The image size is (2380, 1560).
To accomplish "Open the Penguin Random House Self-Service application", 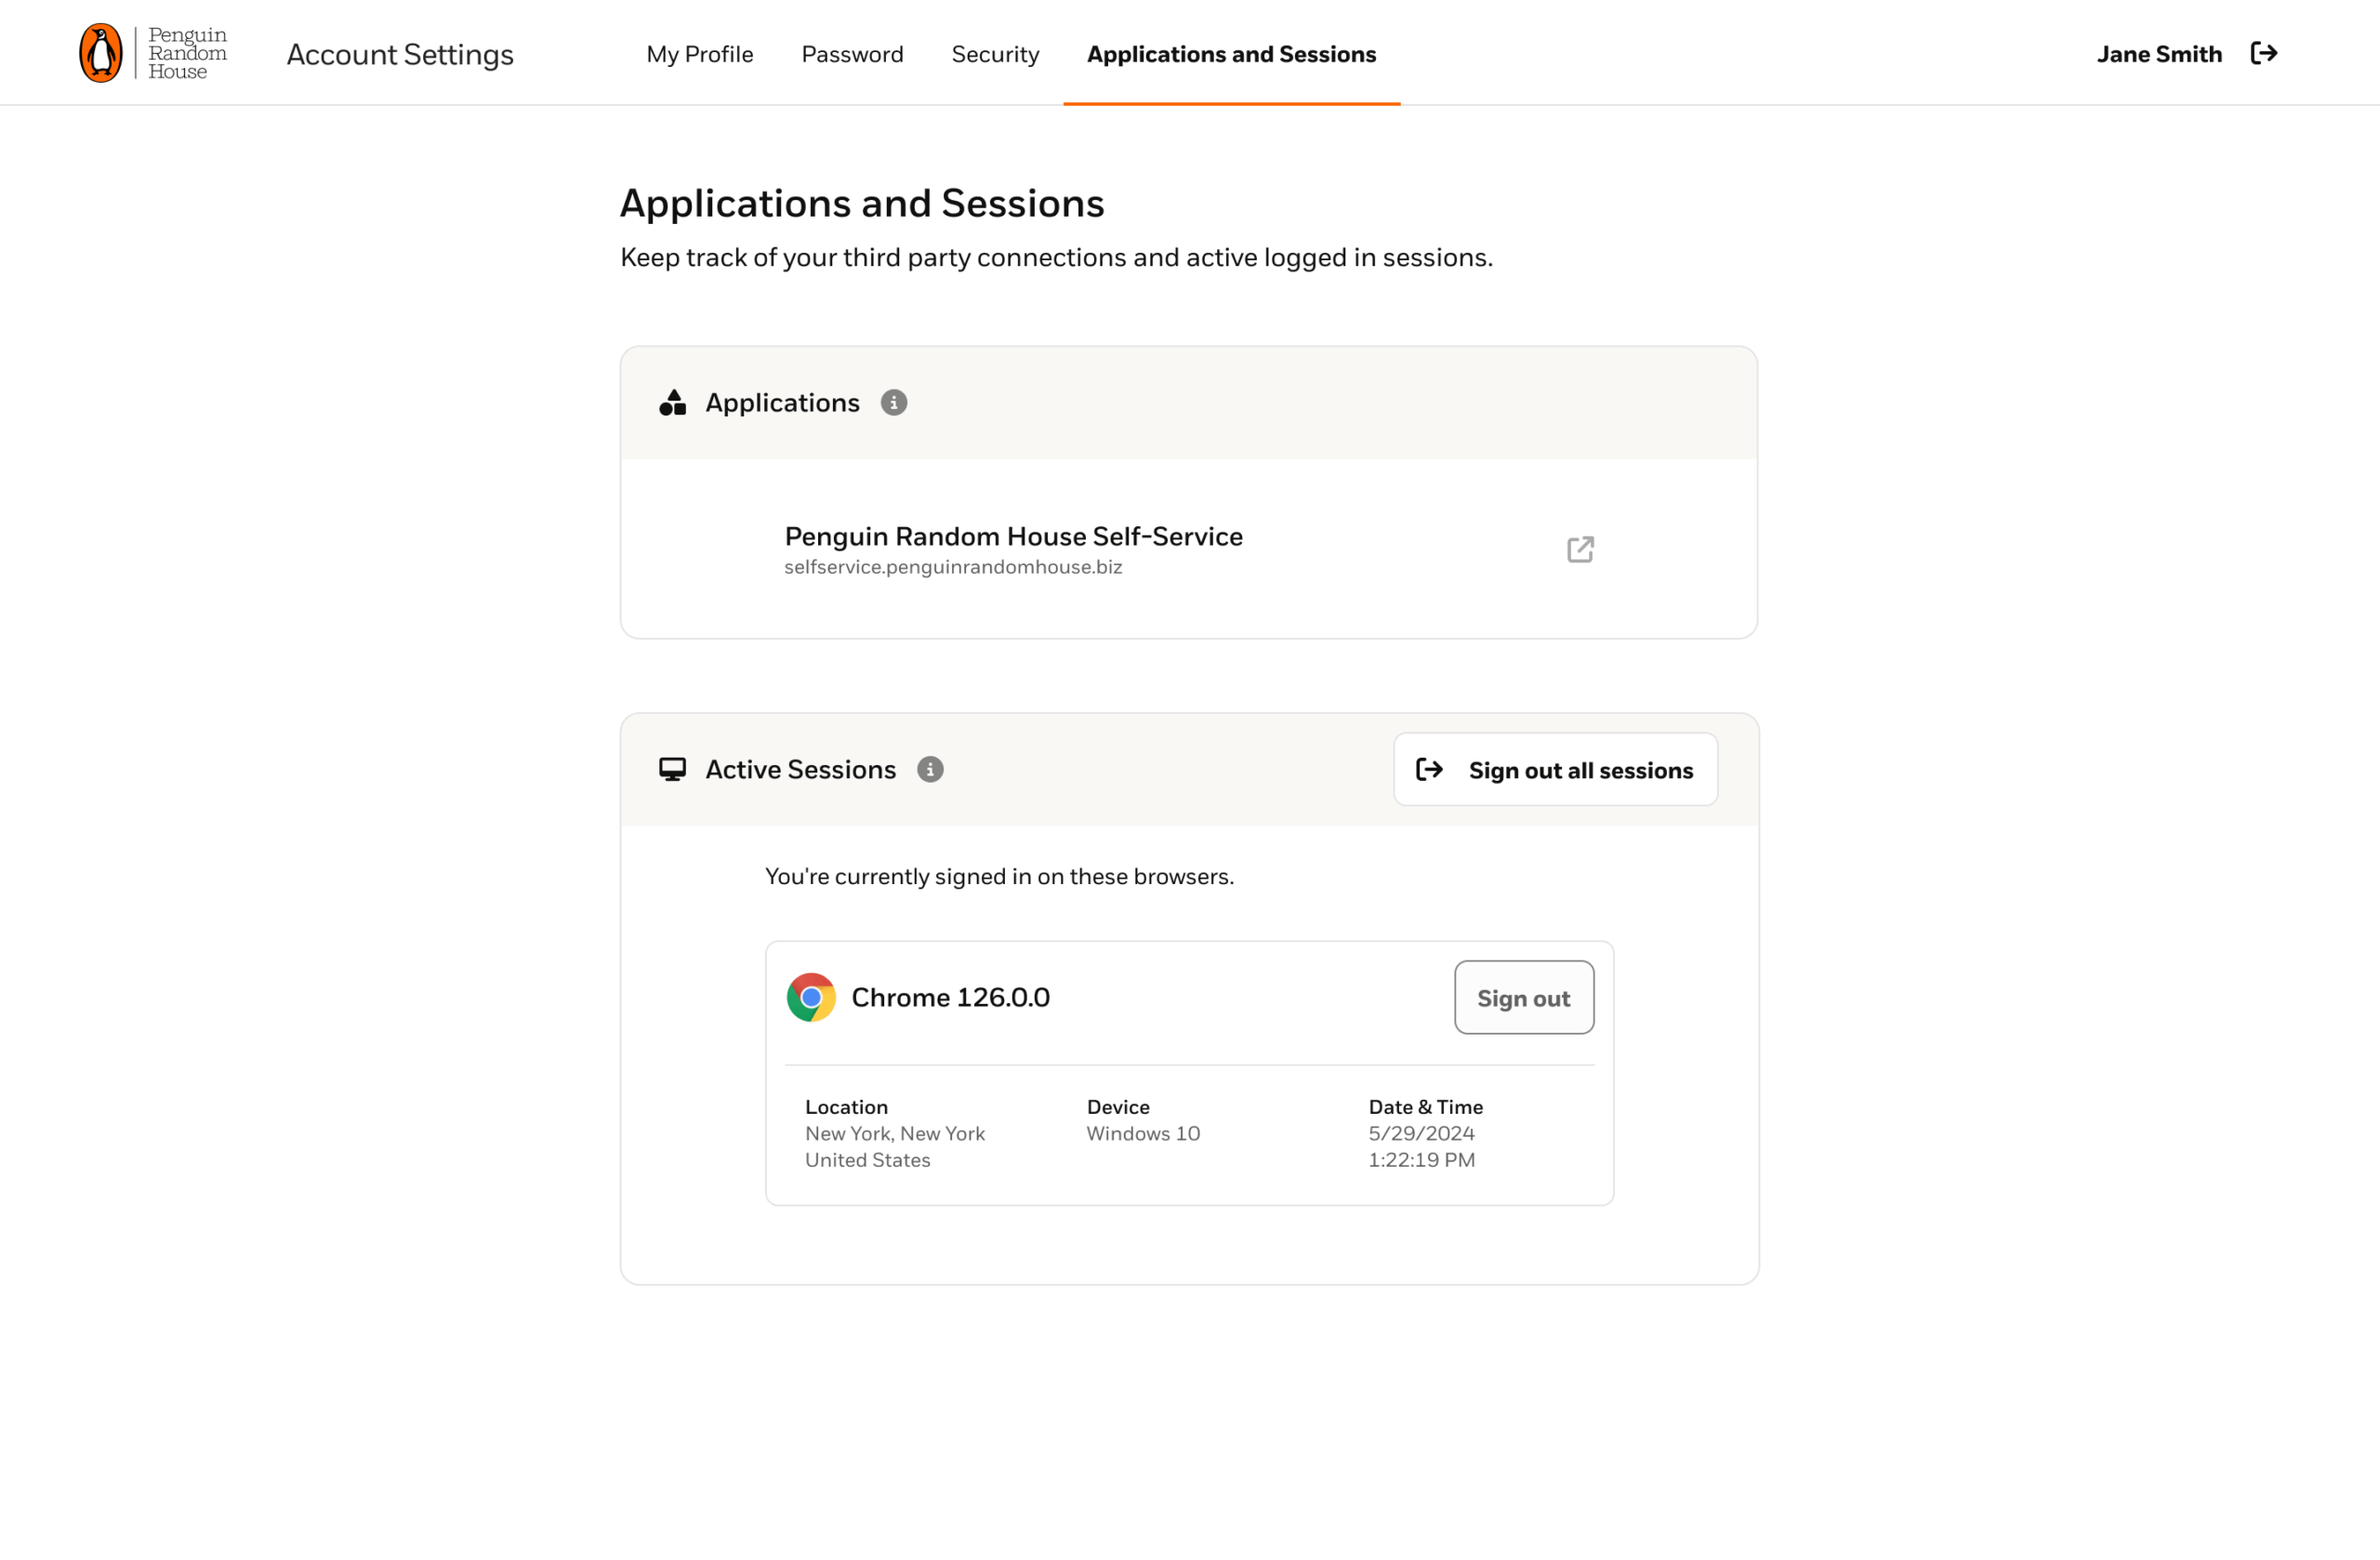I will pos(1013,536).
